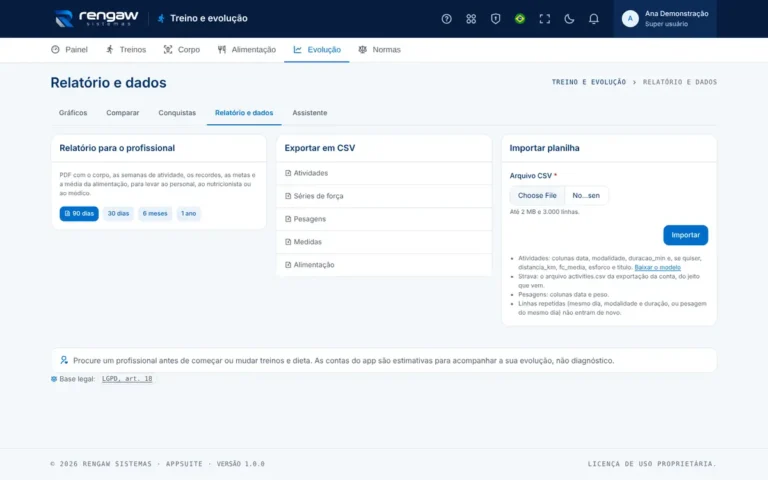Generate 90 dias PDF report

coord(79,214)
